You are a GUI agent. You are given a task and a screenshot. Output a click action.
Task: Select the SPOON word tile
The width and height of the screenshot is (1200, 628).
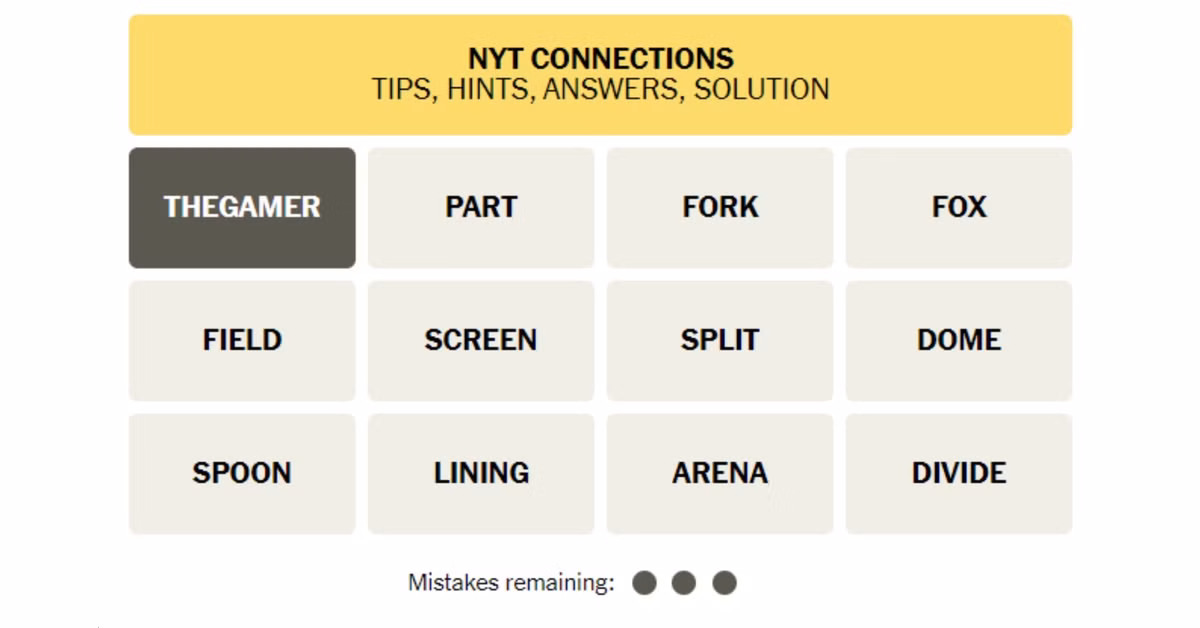242,473
